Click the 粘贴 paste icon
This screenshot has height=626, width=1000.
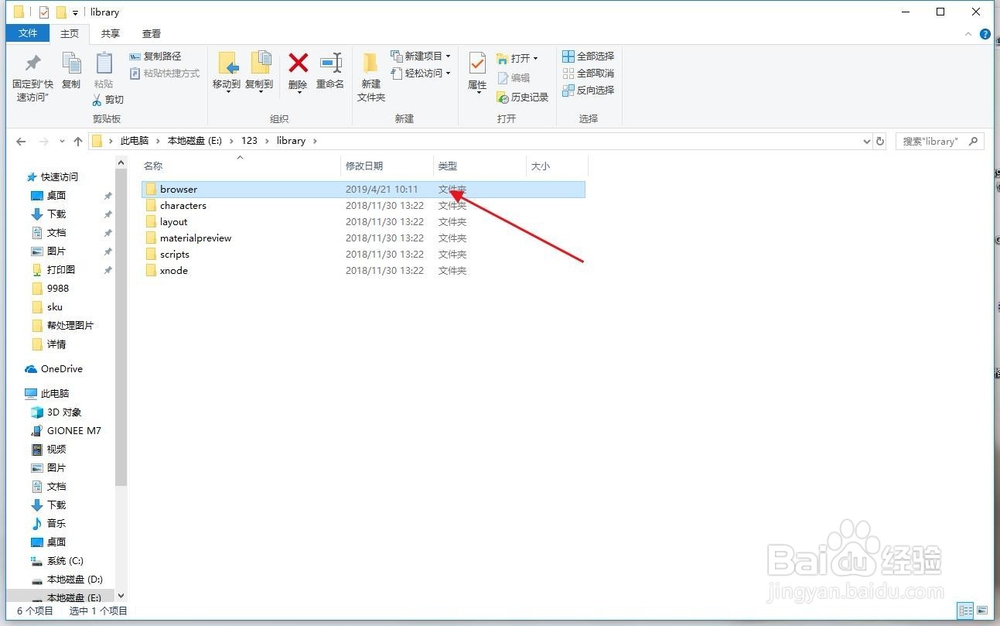click(x=103, y=64)
